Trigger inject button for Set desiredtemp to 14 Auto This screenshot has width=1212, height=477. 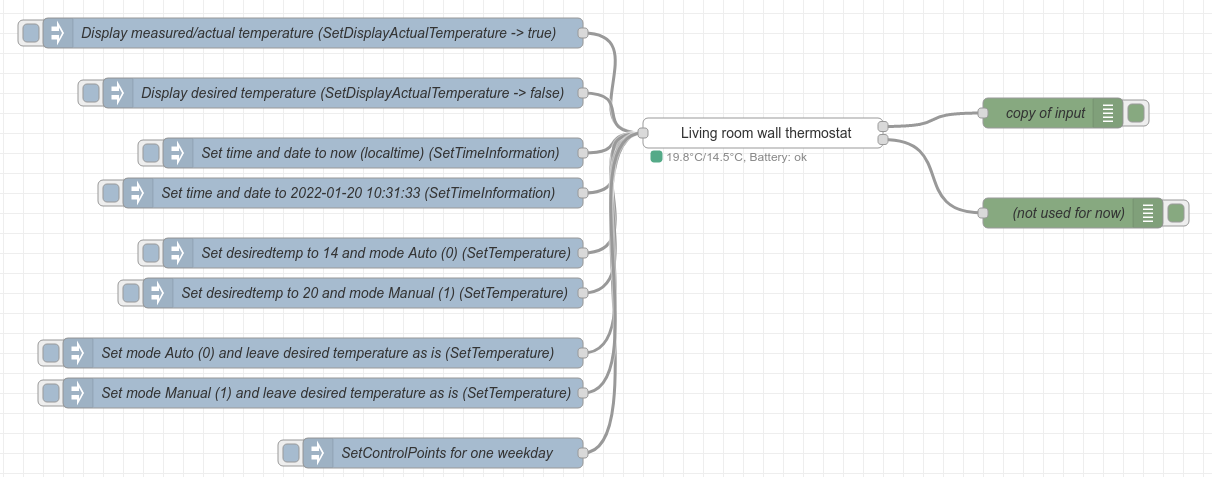(151, 253)
